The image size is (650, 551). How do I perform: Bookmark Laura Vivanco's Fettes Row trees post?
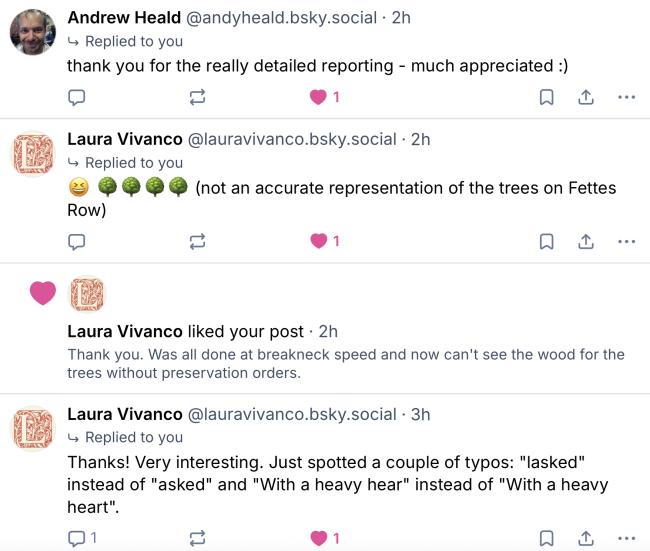[x=547, y=240]
